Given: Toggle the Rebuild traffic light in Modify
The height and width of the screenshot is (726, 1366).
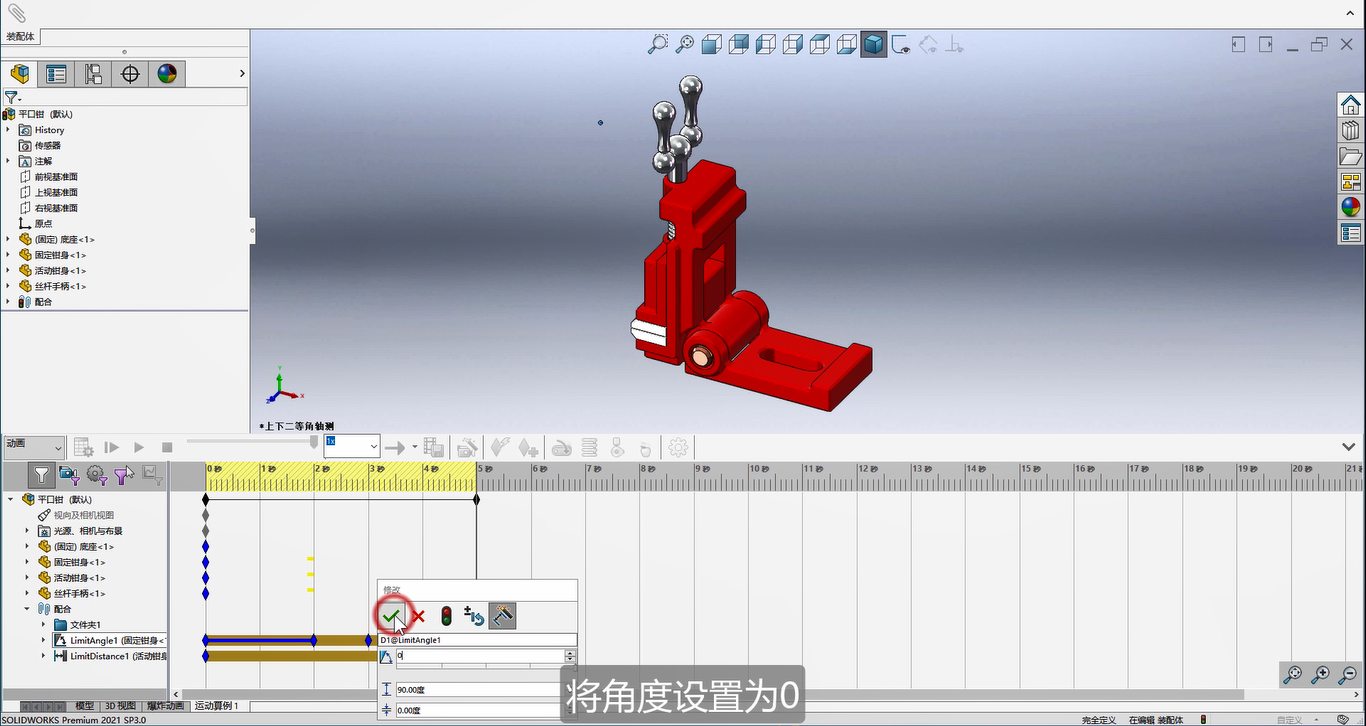Looking at the screenshot, I should point(446,616).
